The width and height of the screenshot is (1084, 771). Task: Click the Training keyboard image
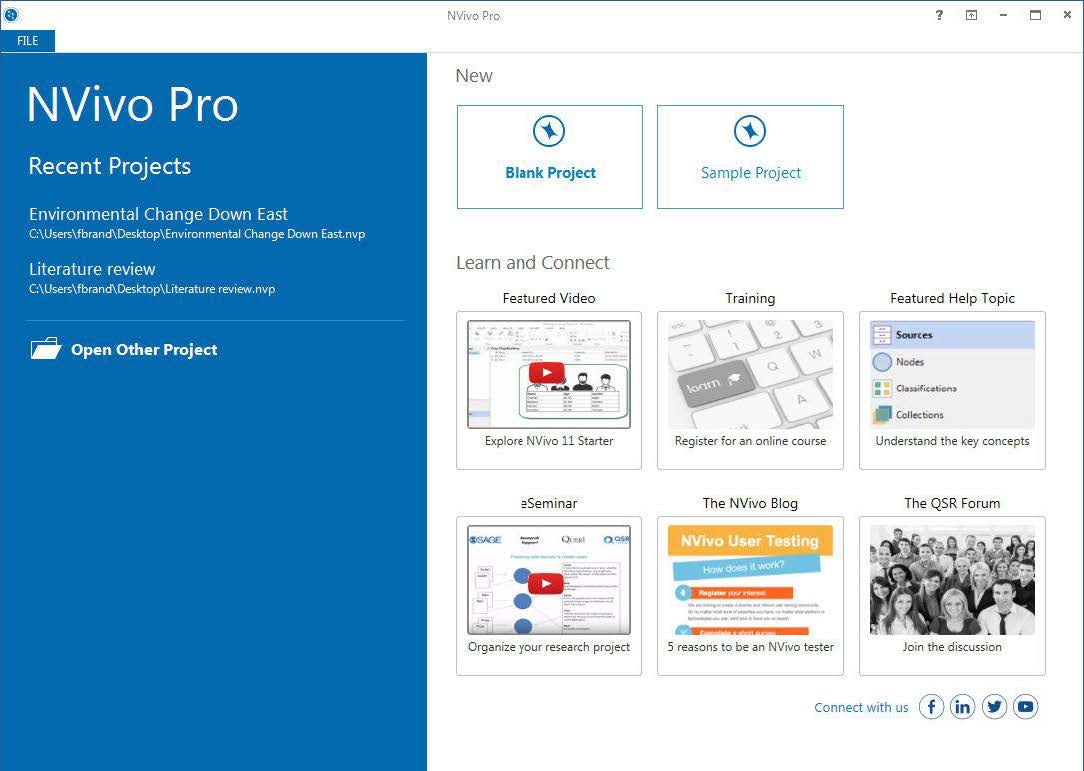pyautogui.click(x=750, y=374)
